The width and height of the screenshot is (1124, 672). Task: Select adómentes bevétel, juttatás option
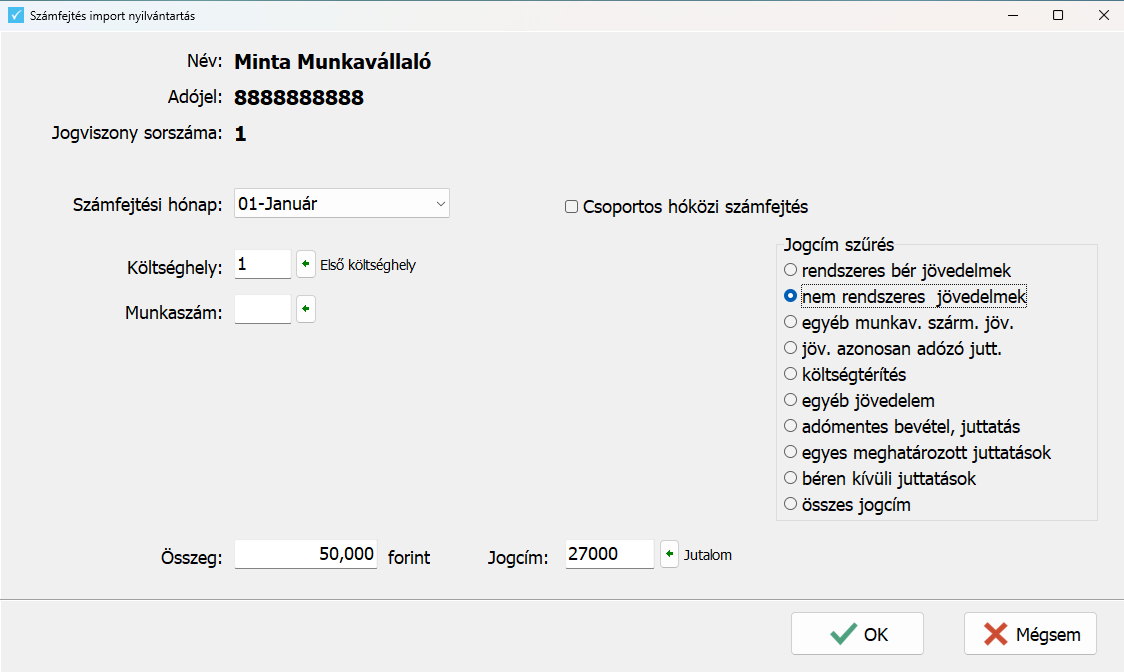click(791, 426)
